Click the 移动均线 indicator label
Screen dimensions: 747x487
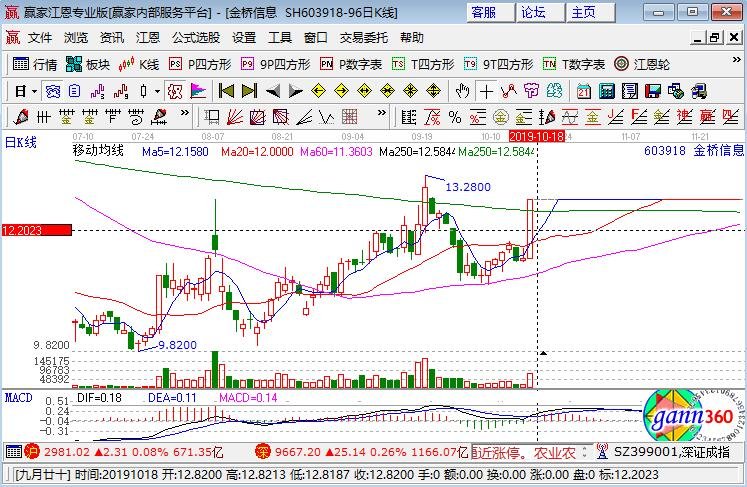tap(98, 151)
